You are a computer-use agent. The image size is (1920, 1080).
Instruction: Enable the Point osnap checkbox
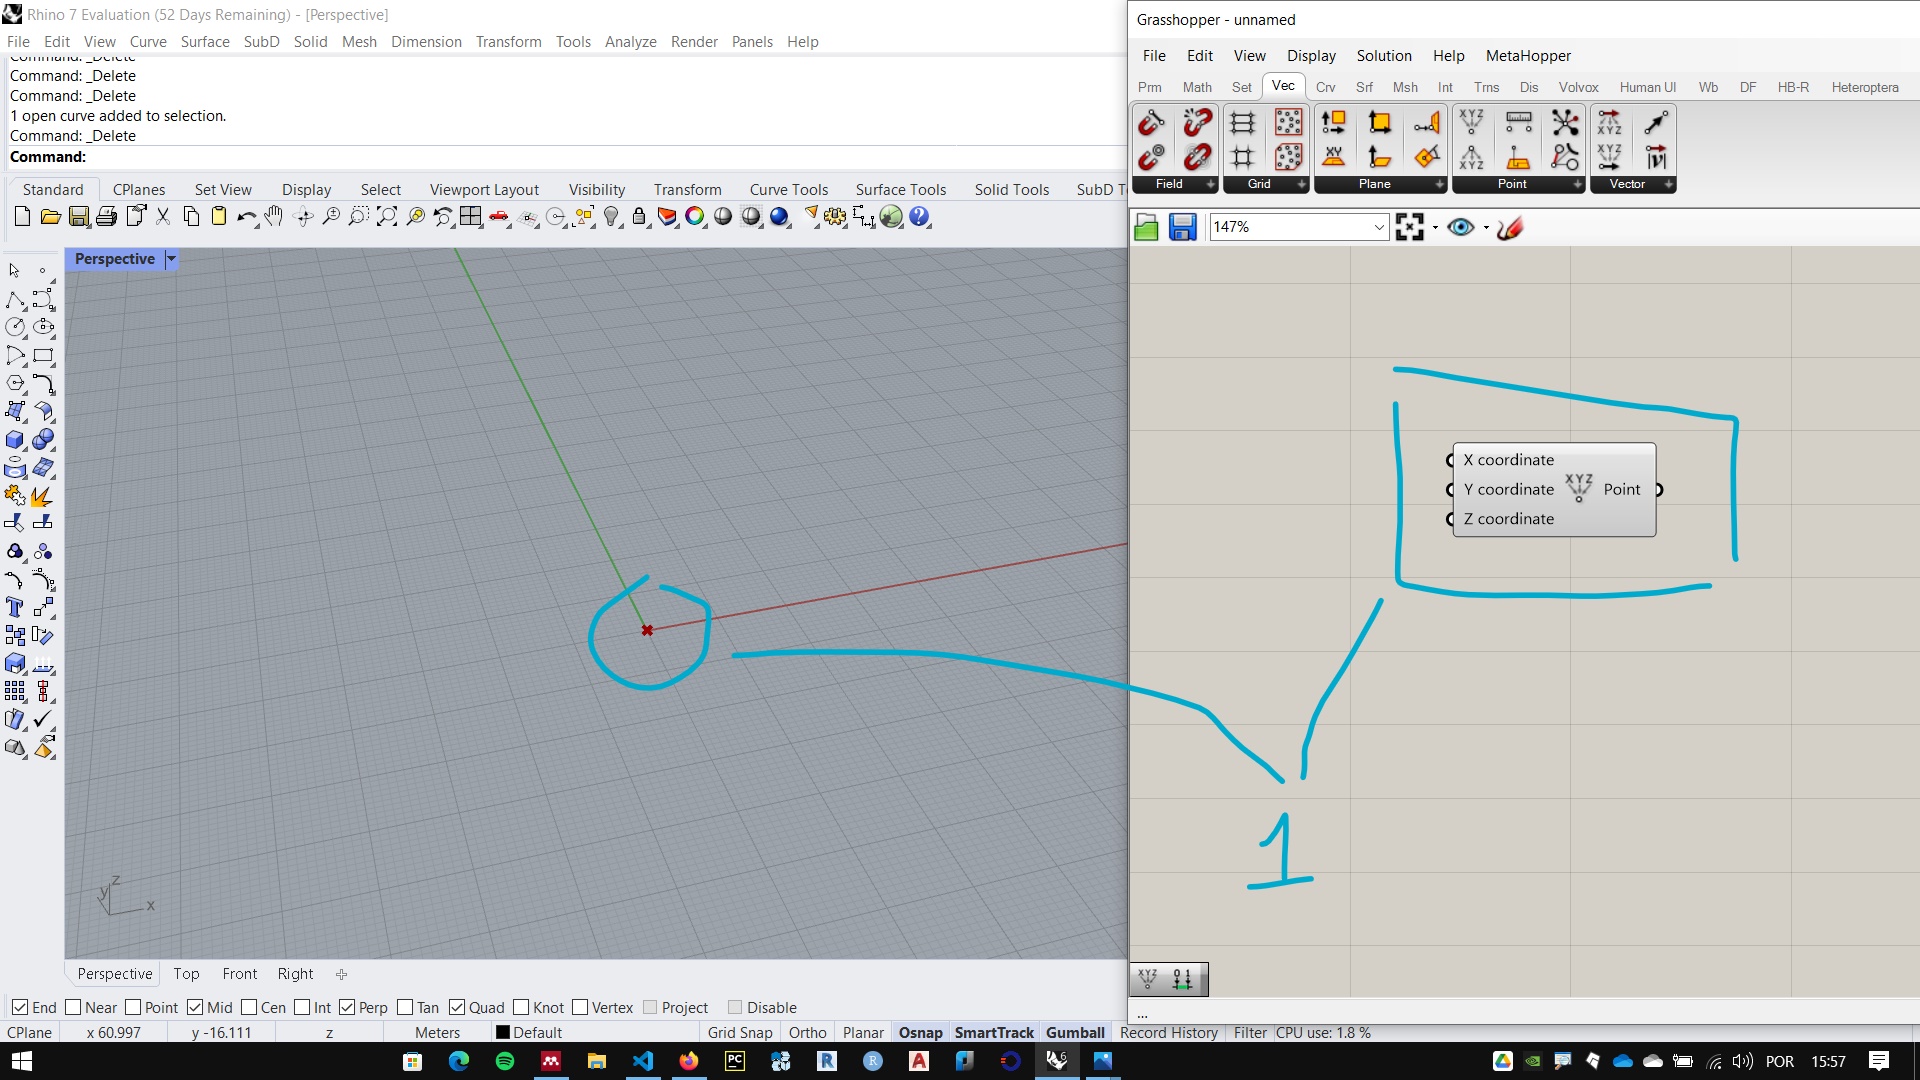[x=132, y=1007]
